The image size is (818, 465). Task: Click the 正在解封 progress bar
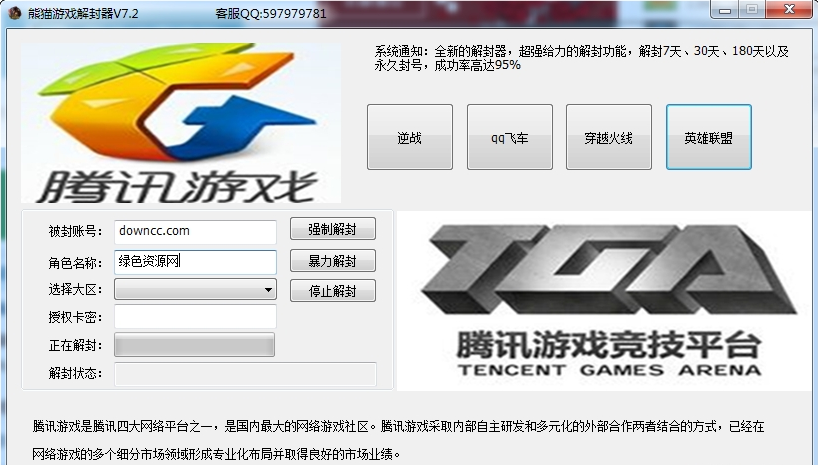click(x=195, y=345)
